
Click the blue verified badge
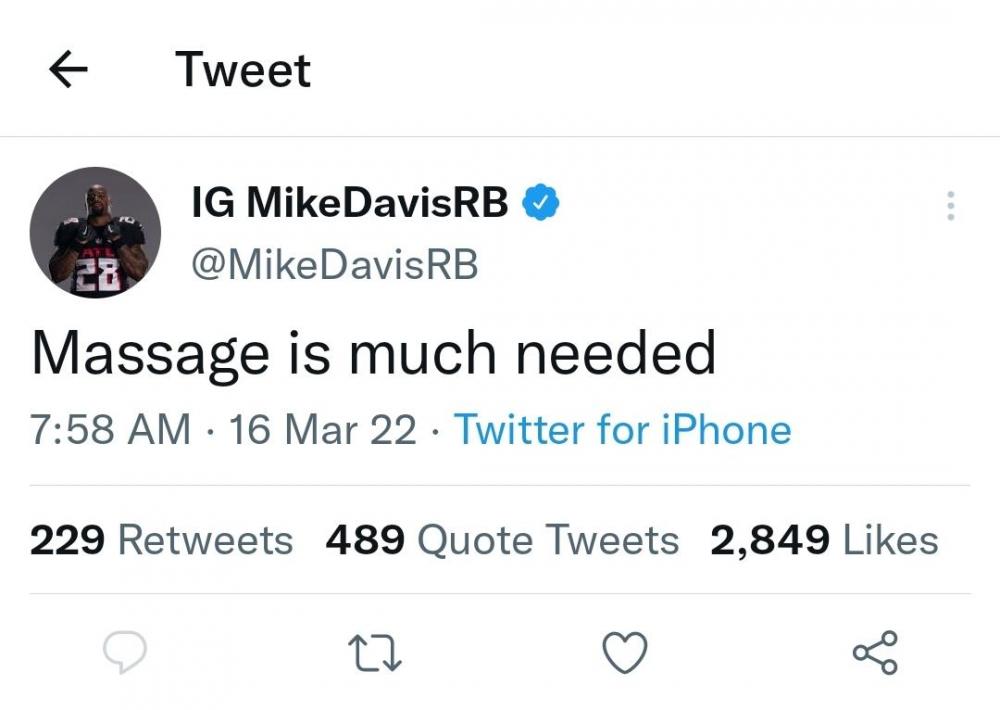[x=543, y=204]
